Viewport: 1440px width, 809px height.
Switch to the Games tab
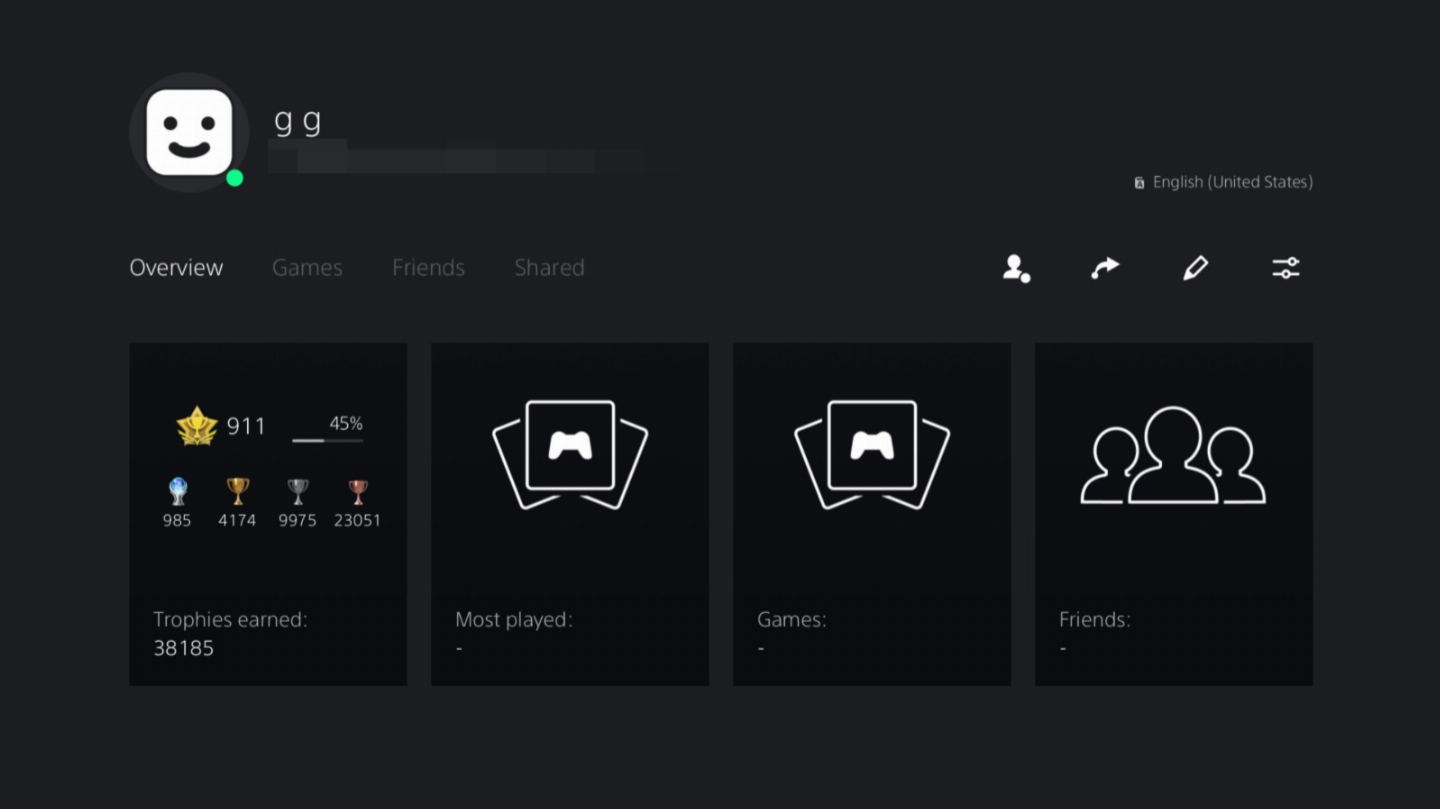pyautogui.click(x=307, y=268)
